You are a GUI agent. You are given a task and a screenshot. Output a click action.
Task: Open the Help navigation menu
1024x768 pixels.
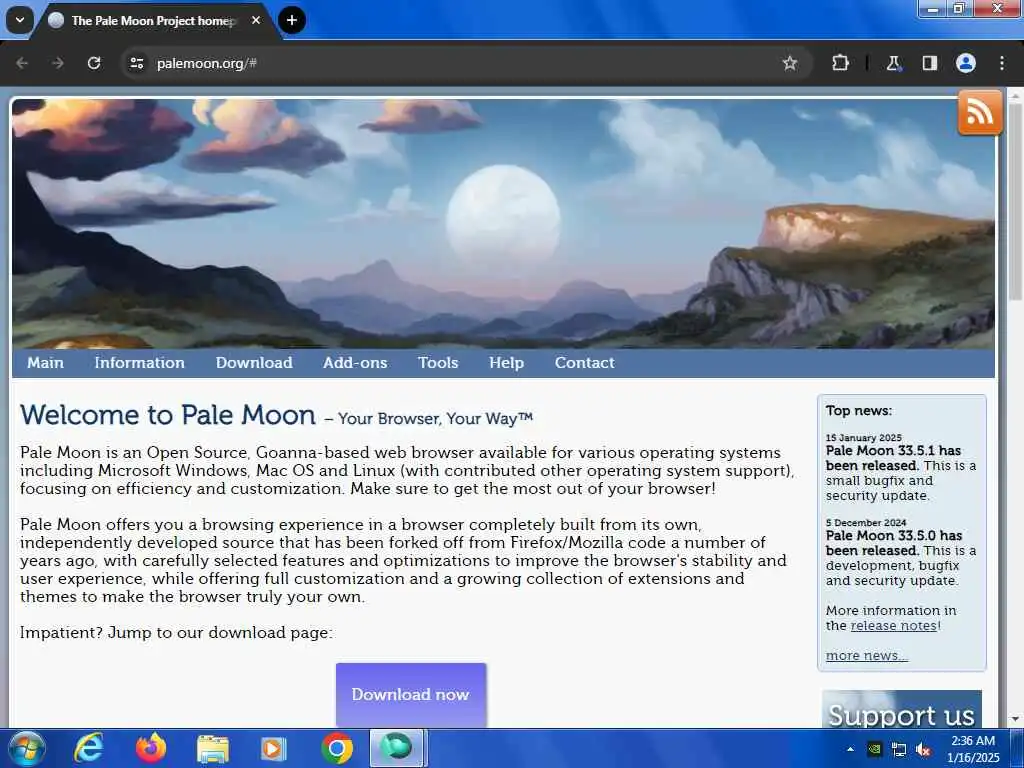pyautogui.click(x=507, y=362)
